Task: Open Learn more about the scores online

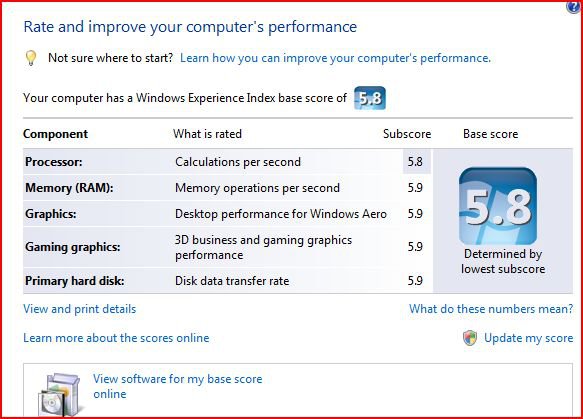Action: (116, 338)
